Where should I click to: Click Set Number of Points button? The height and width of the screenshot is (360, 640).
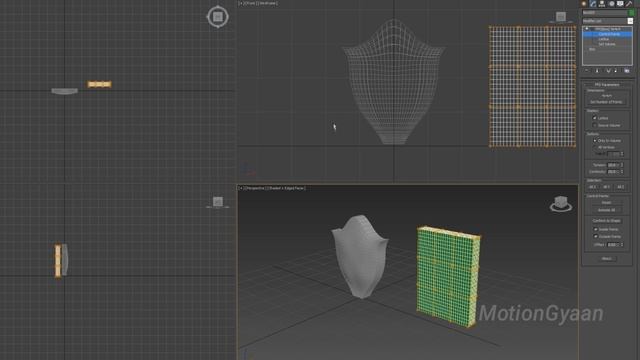click(x=607, y=102)
